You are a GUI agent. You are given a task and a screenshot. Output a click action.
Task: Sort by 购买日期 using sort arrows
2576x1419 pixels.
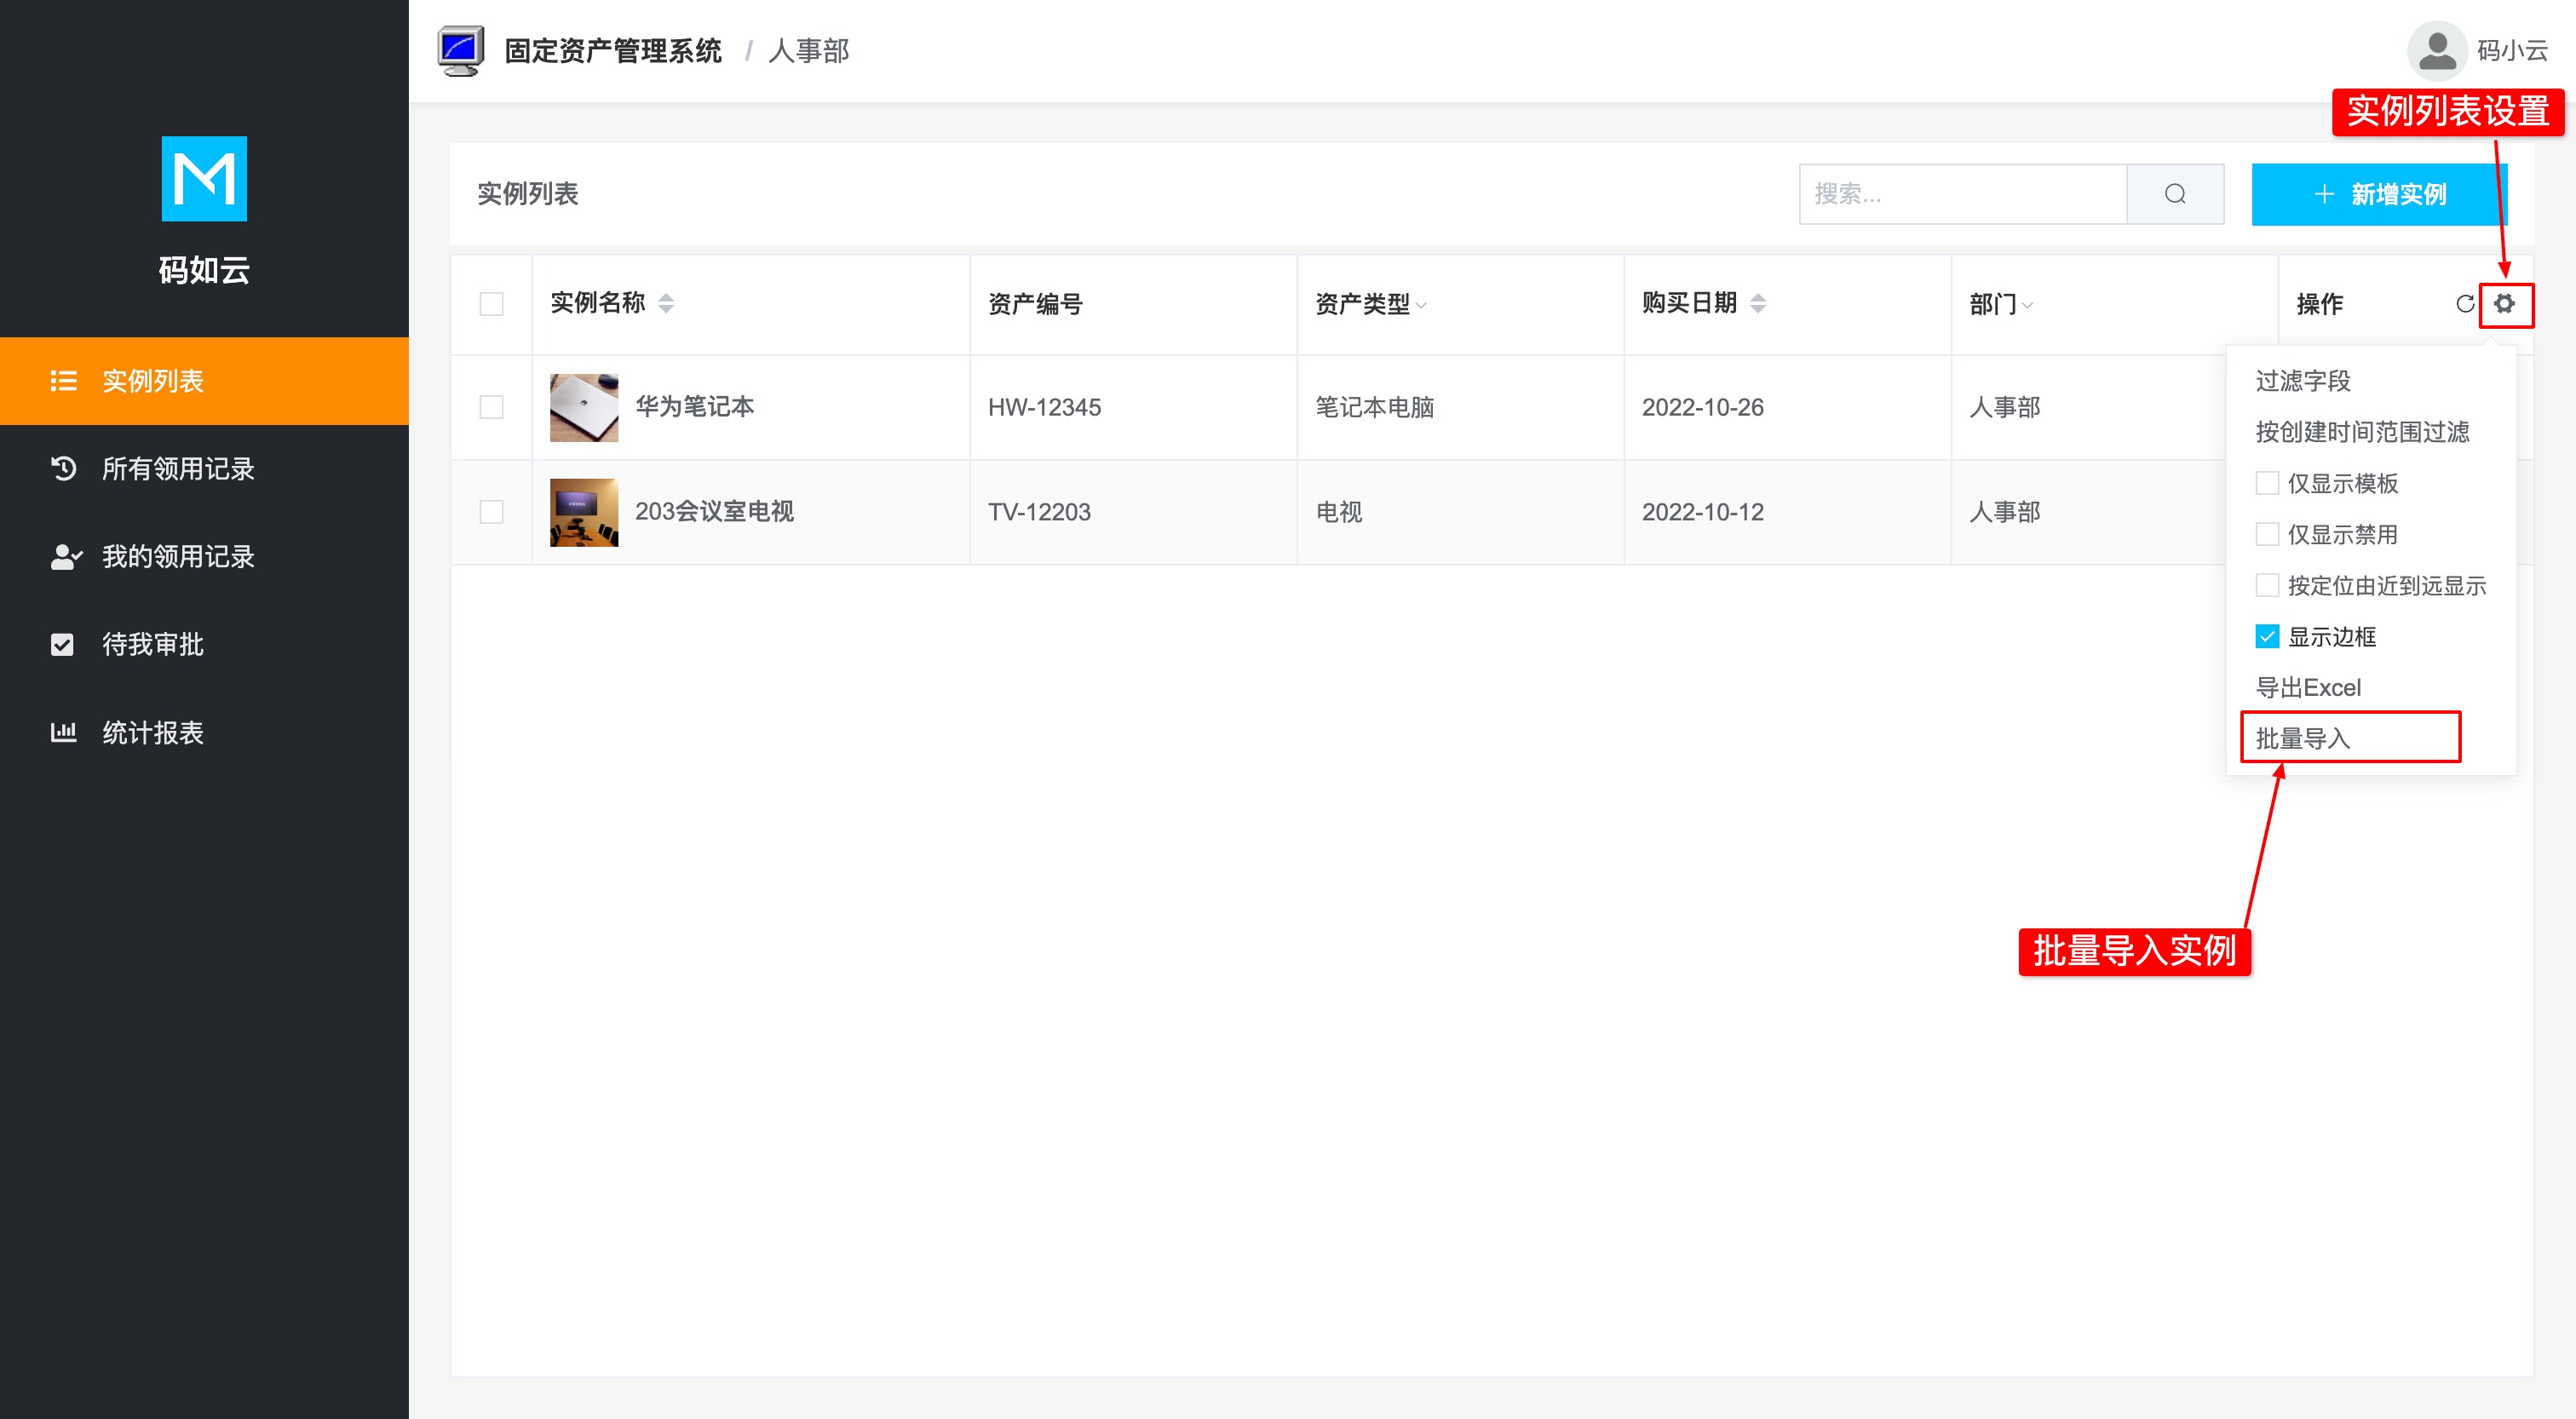[x=1758, y=303]
